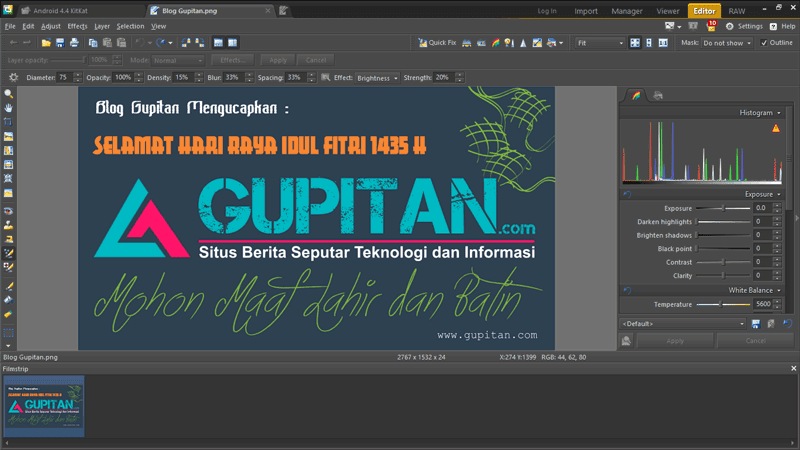Open the Fit zoom level dropdown
800x450 pixels.
tap(600, 43)
